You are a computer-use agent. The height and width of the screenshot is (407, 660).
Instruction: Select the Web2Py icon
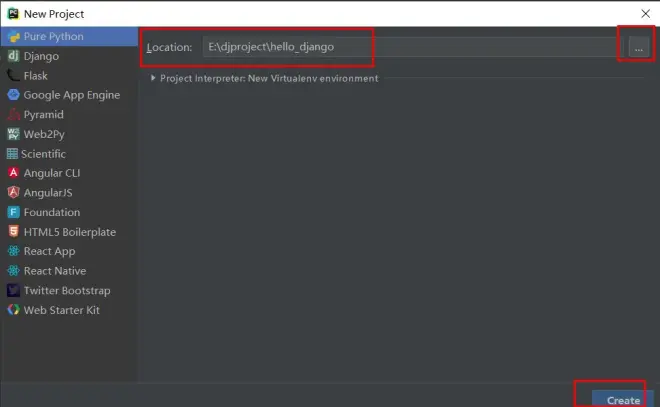coord(13,134)
